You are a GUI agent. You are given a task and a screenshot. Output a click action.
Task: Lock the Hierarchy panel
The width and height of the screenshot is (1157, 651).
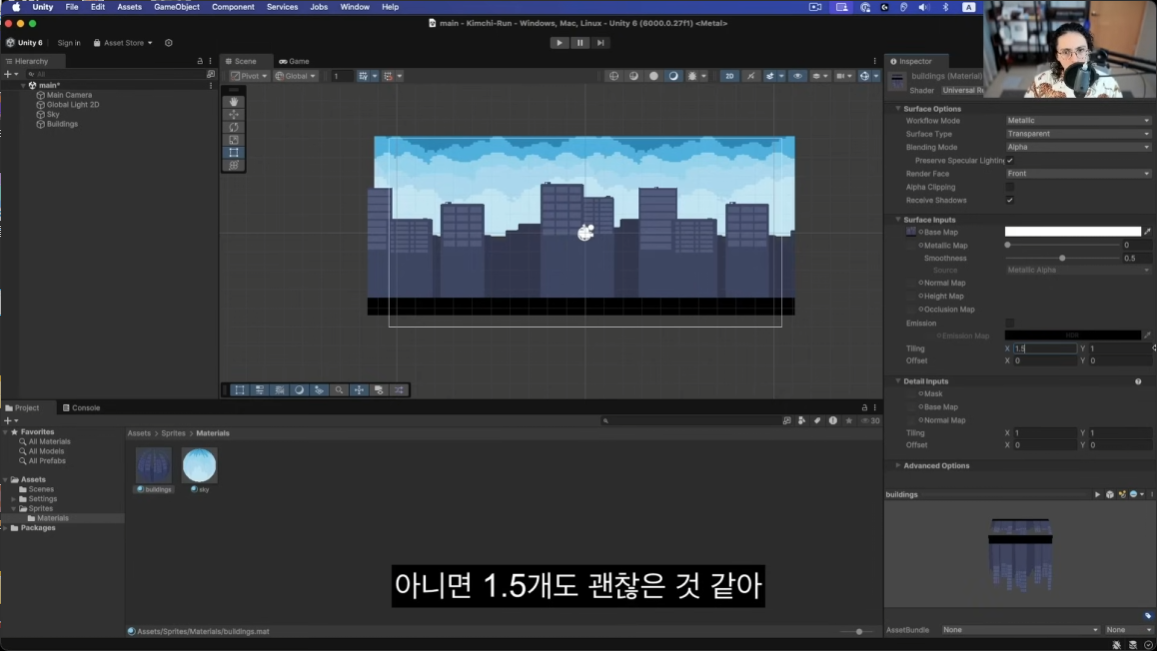pyautogui.click(x=200, y=61)
